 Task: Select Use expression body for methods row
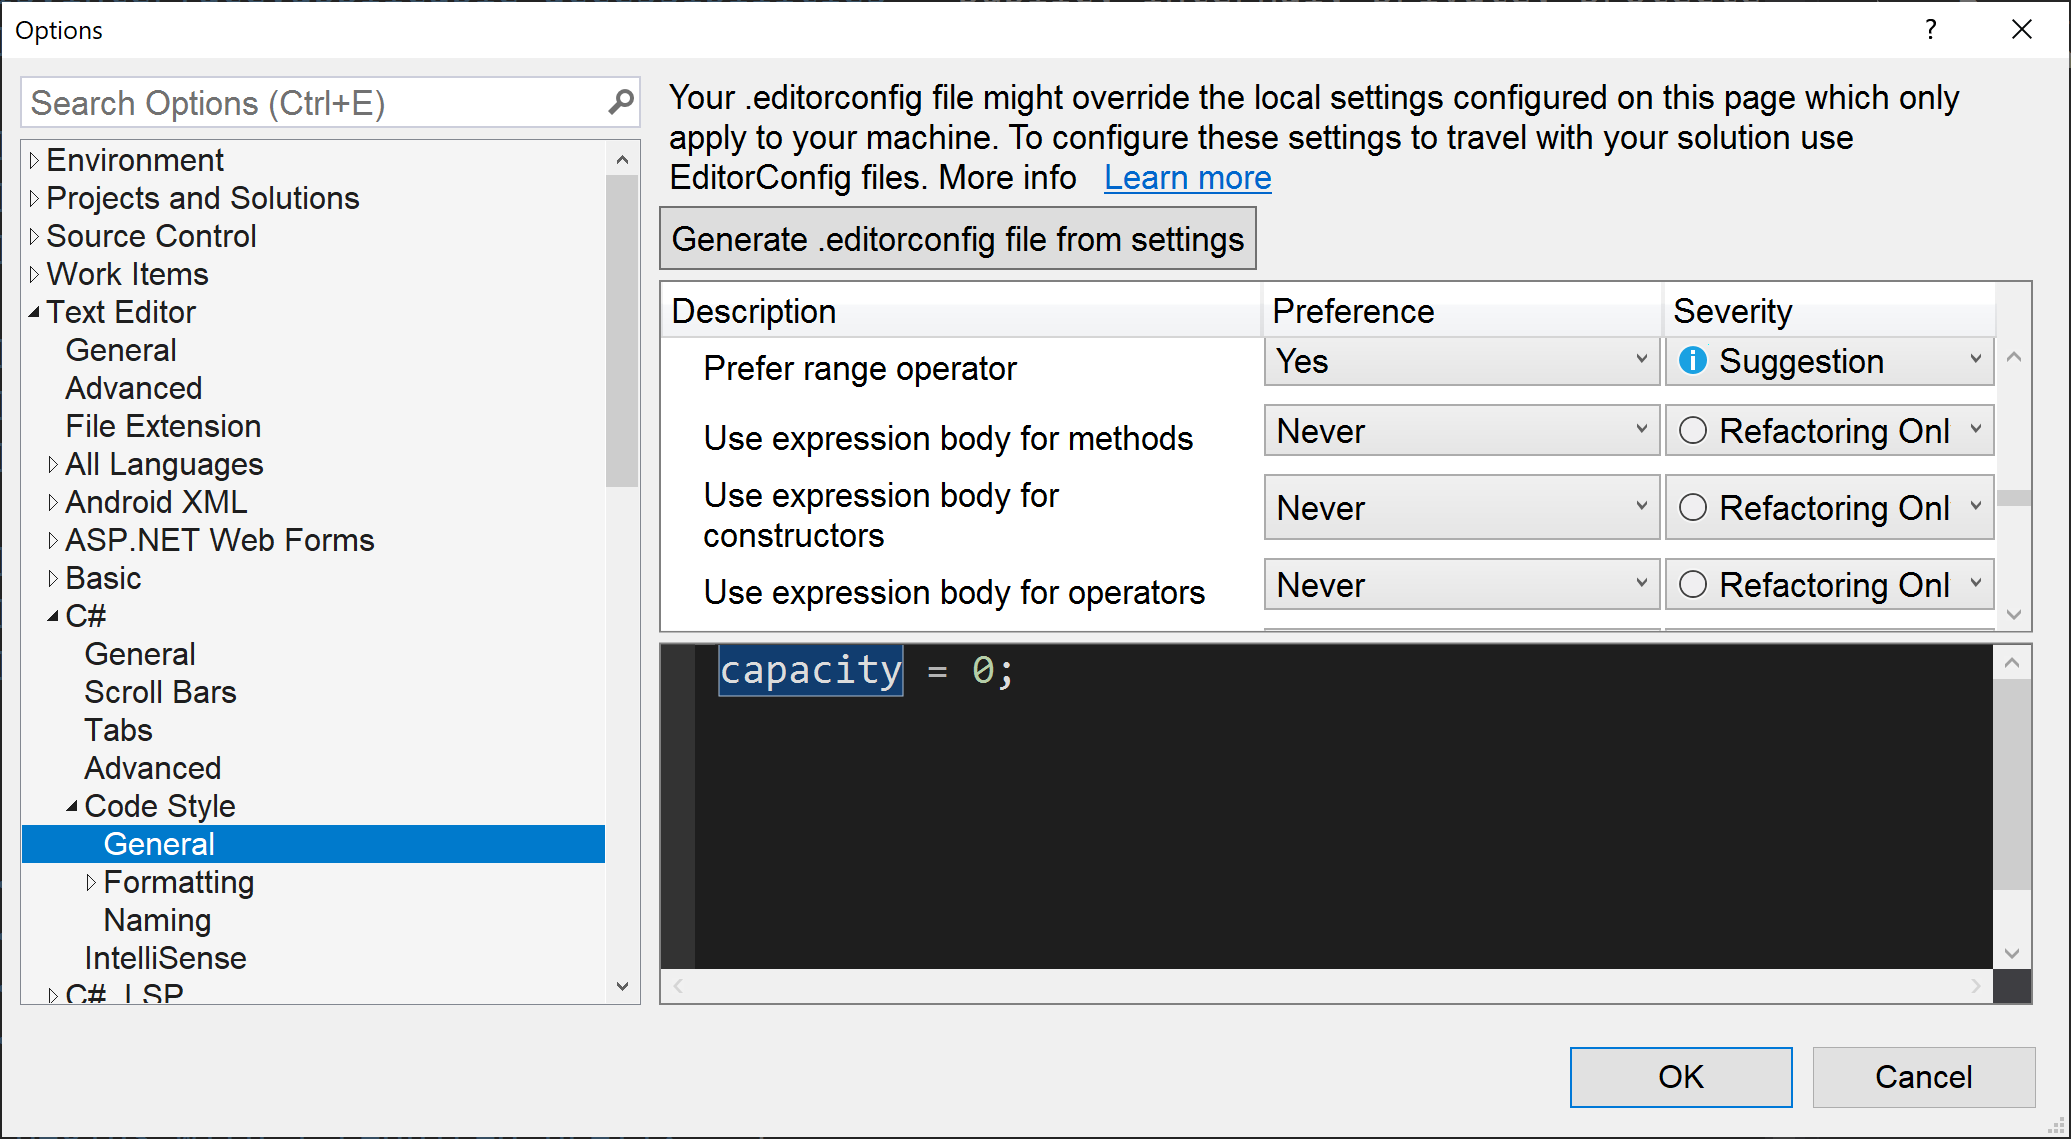pos(948,439)
